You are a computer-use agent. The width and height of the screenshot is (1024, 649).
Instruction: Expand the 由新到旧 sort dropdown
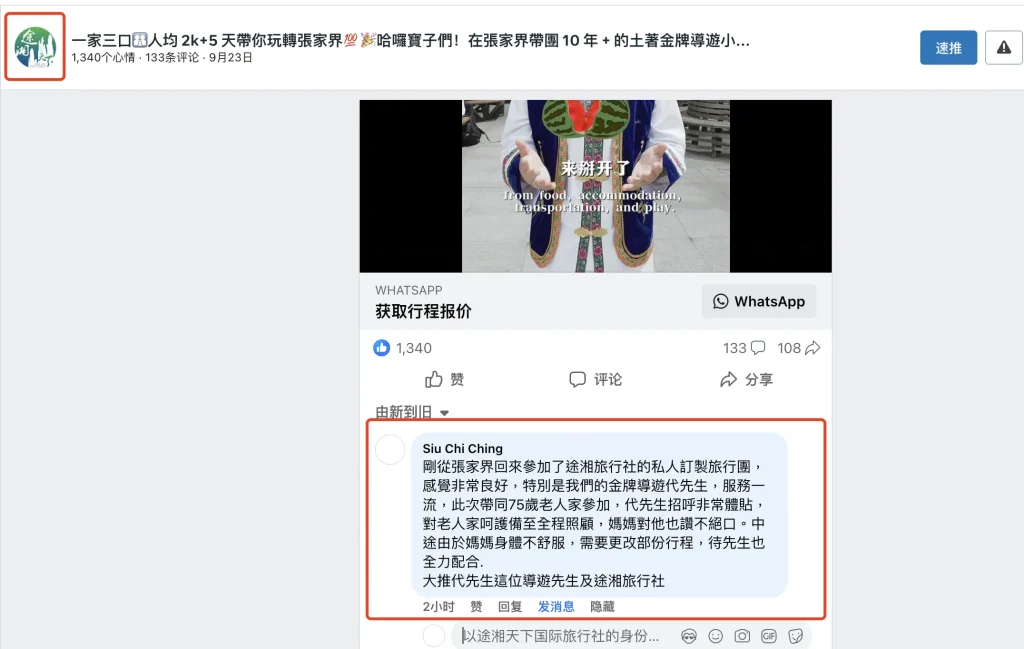click(412, 412)
